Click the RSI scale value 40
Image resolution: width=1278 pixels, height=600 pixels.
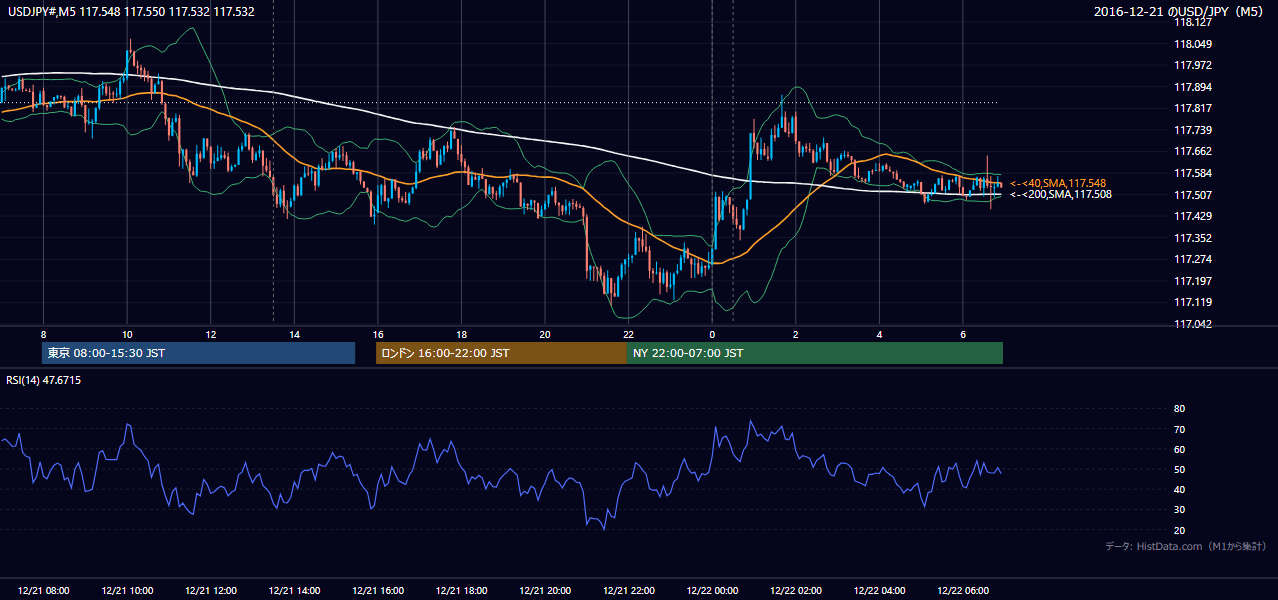tap(1179, 489)
